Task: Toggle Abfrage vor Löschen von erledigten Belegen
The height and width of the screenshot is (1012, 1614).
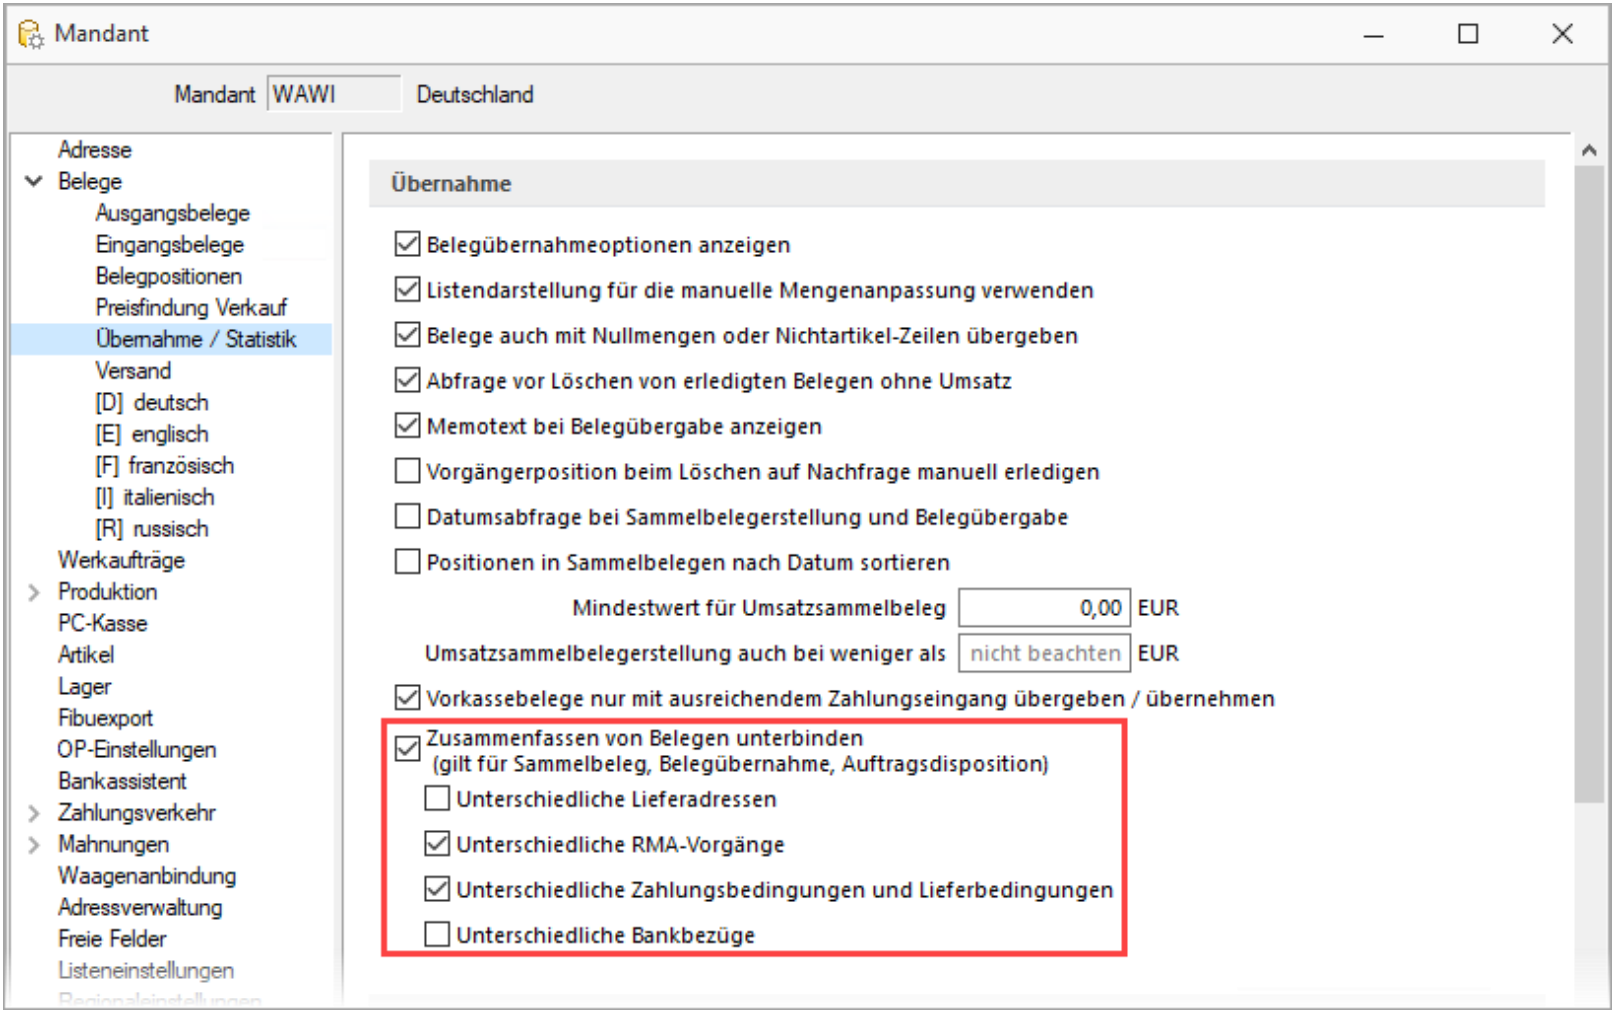Action: [x=407, y=380]
